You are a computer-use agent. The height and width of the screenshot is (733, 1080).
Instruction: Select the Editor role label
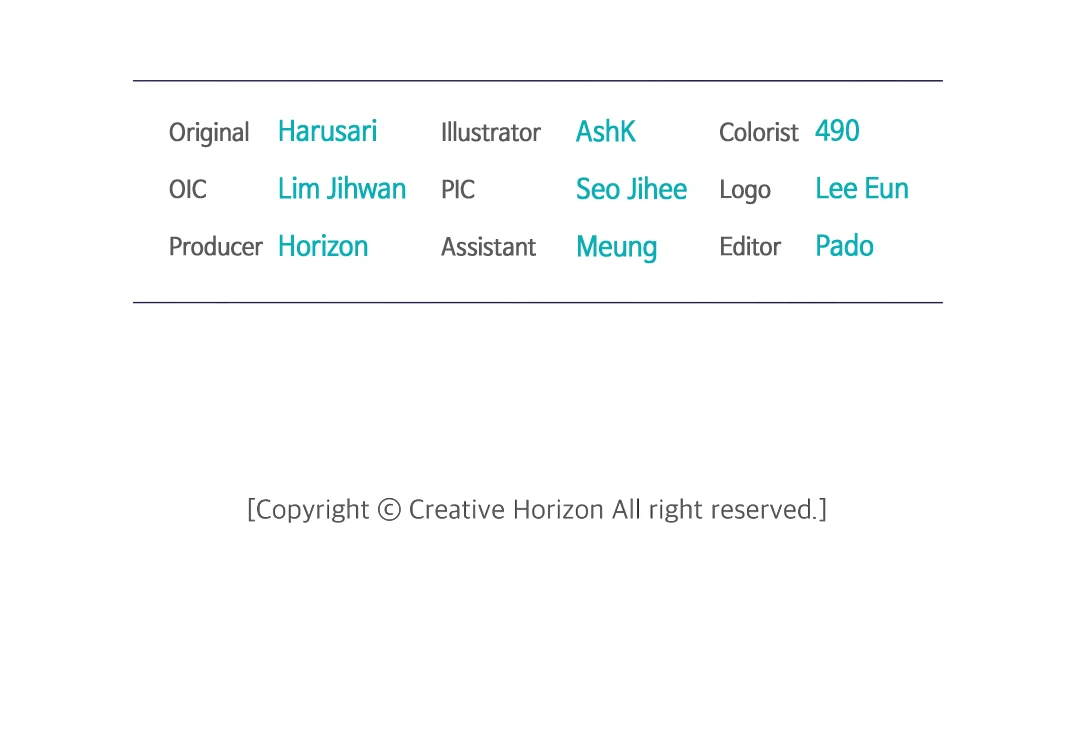coord(750,247)
